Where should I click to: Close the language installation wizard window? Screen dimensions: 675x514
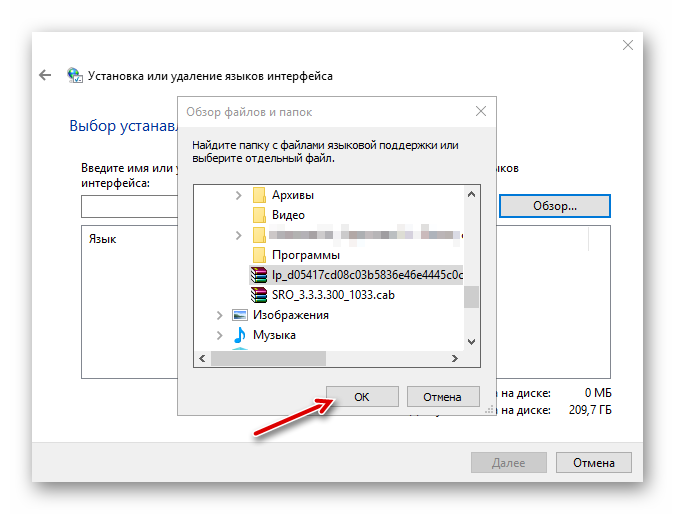coord(628,45)
